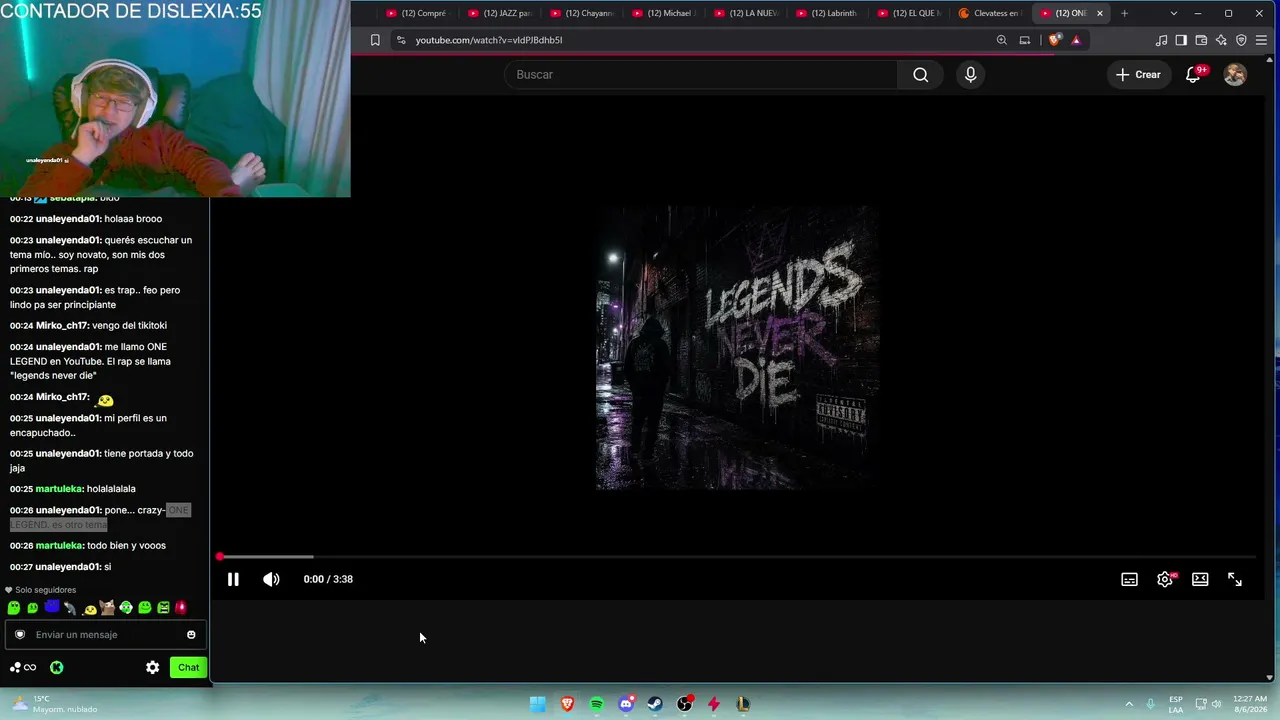Screen dimensions: 1280x720
Task: Click the site settings icon in address bar
Action: (401, 40)
